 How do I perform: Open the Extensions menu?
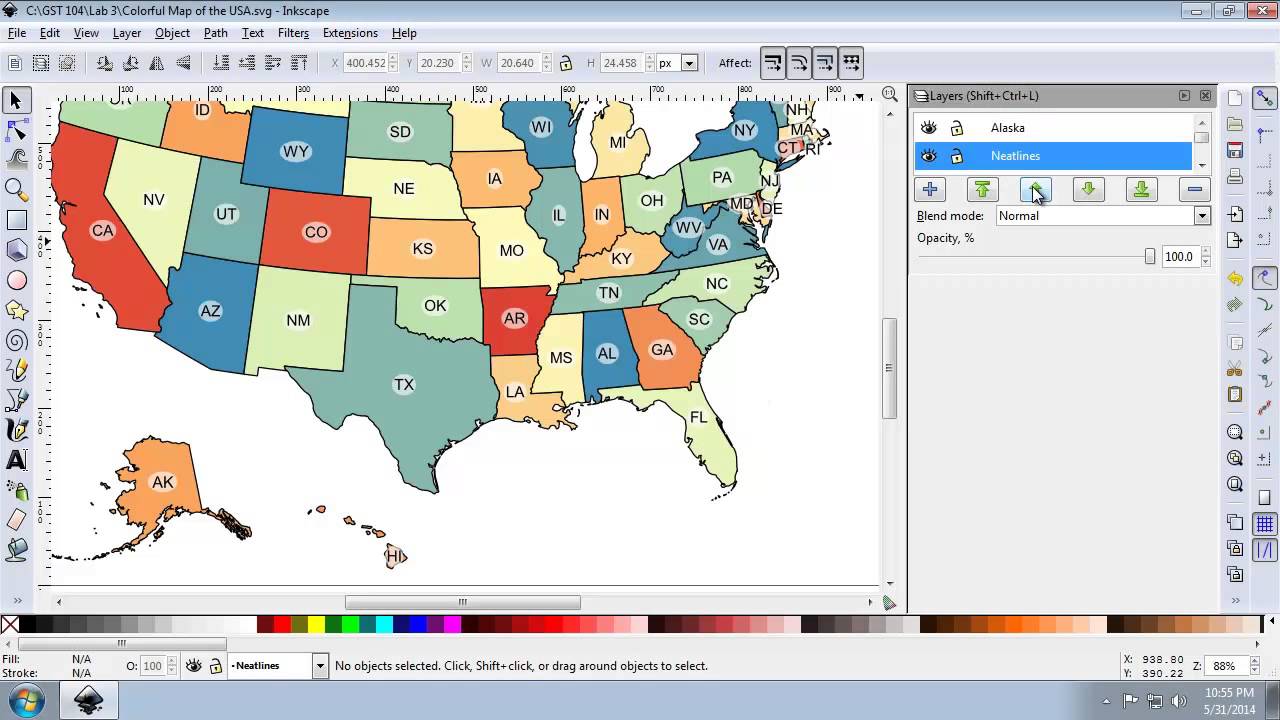point(350,33)
